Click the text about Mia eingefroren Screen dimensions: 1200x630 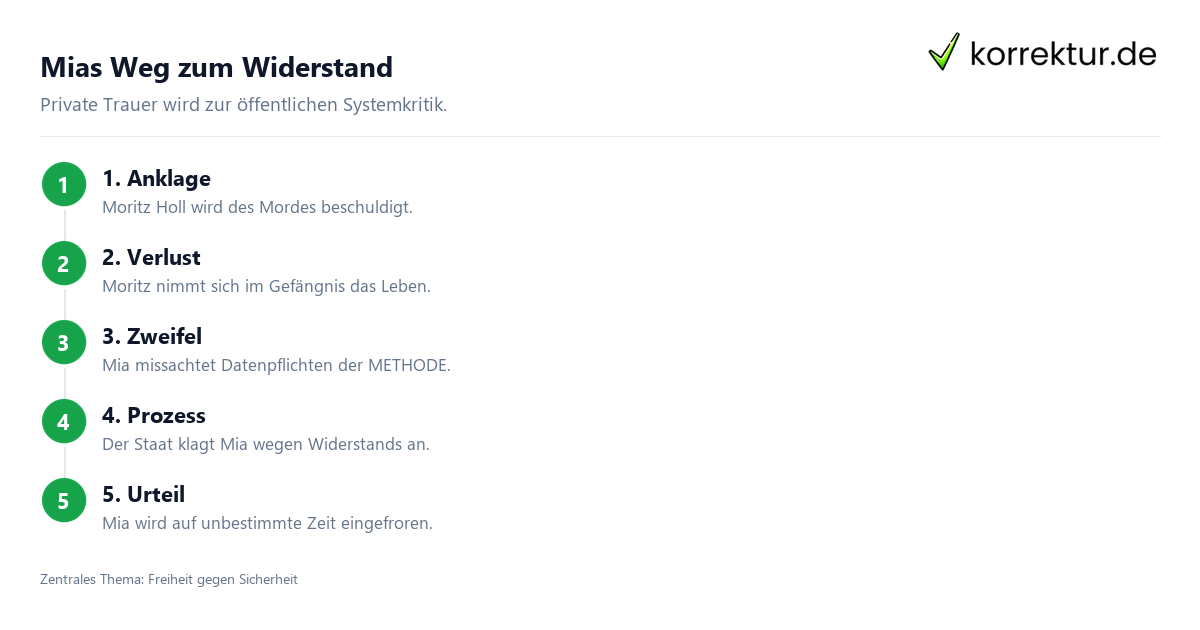267,524
